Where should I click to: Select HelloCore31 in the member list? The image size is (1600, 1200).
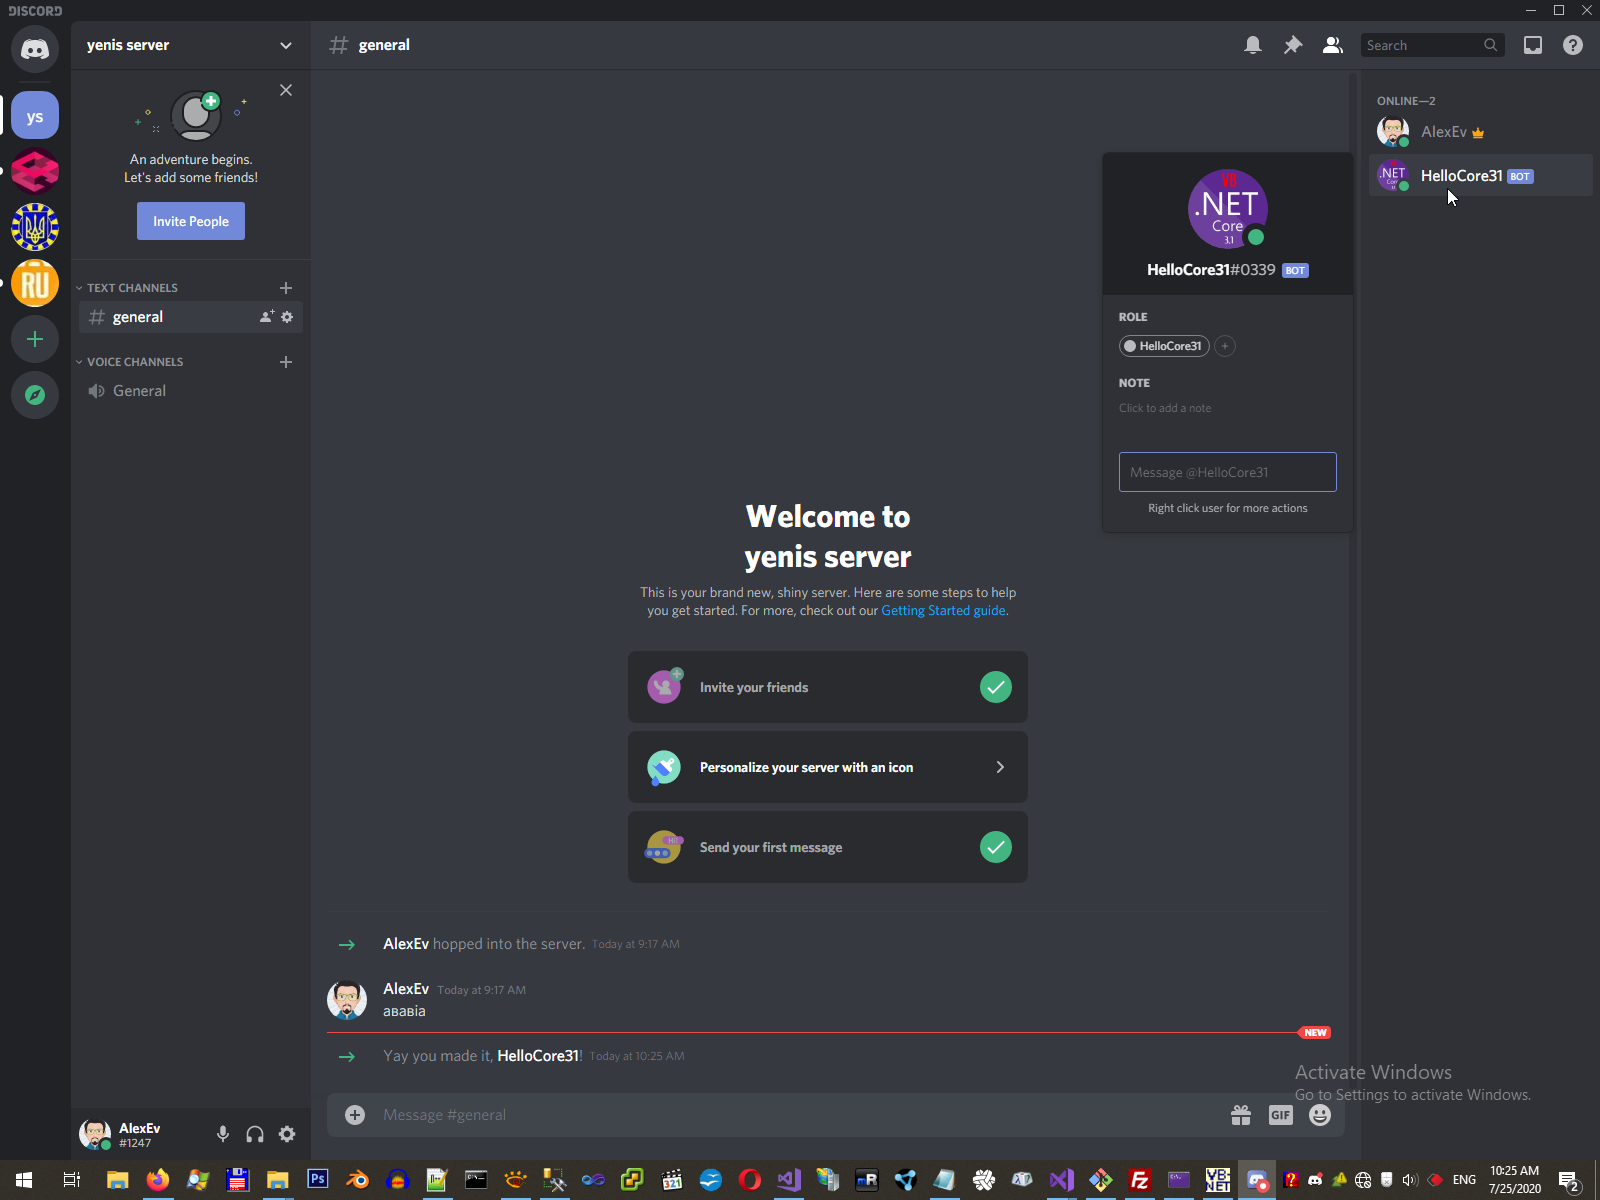tap(1480, 176)
